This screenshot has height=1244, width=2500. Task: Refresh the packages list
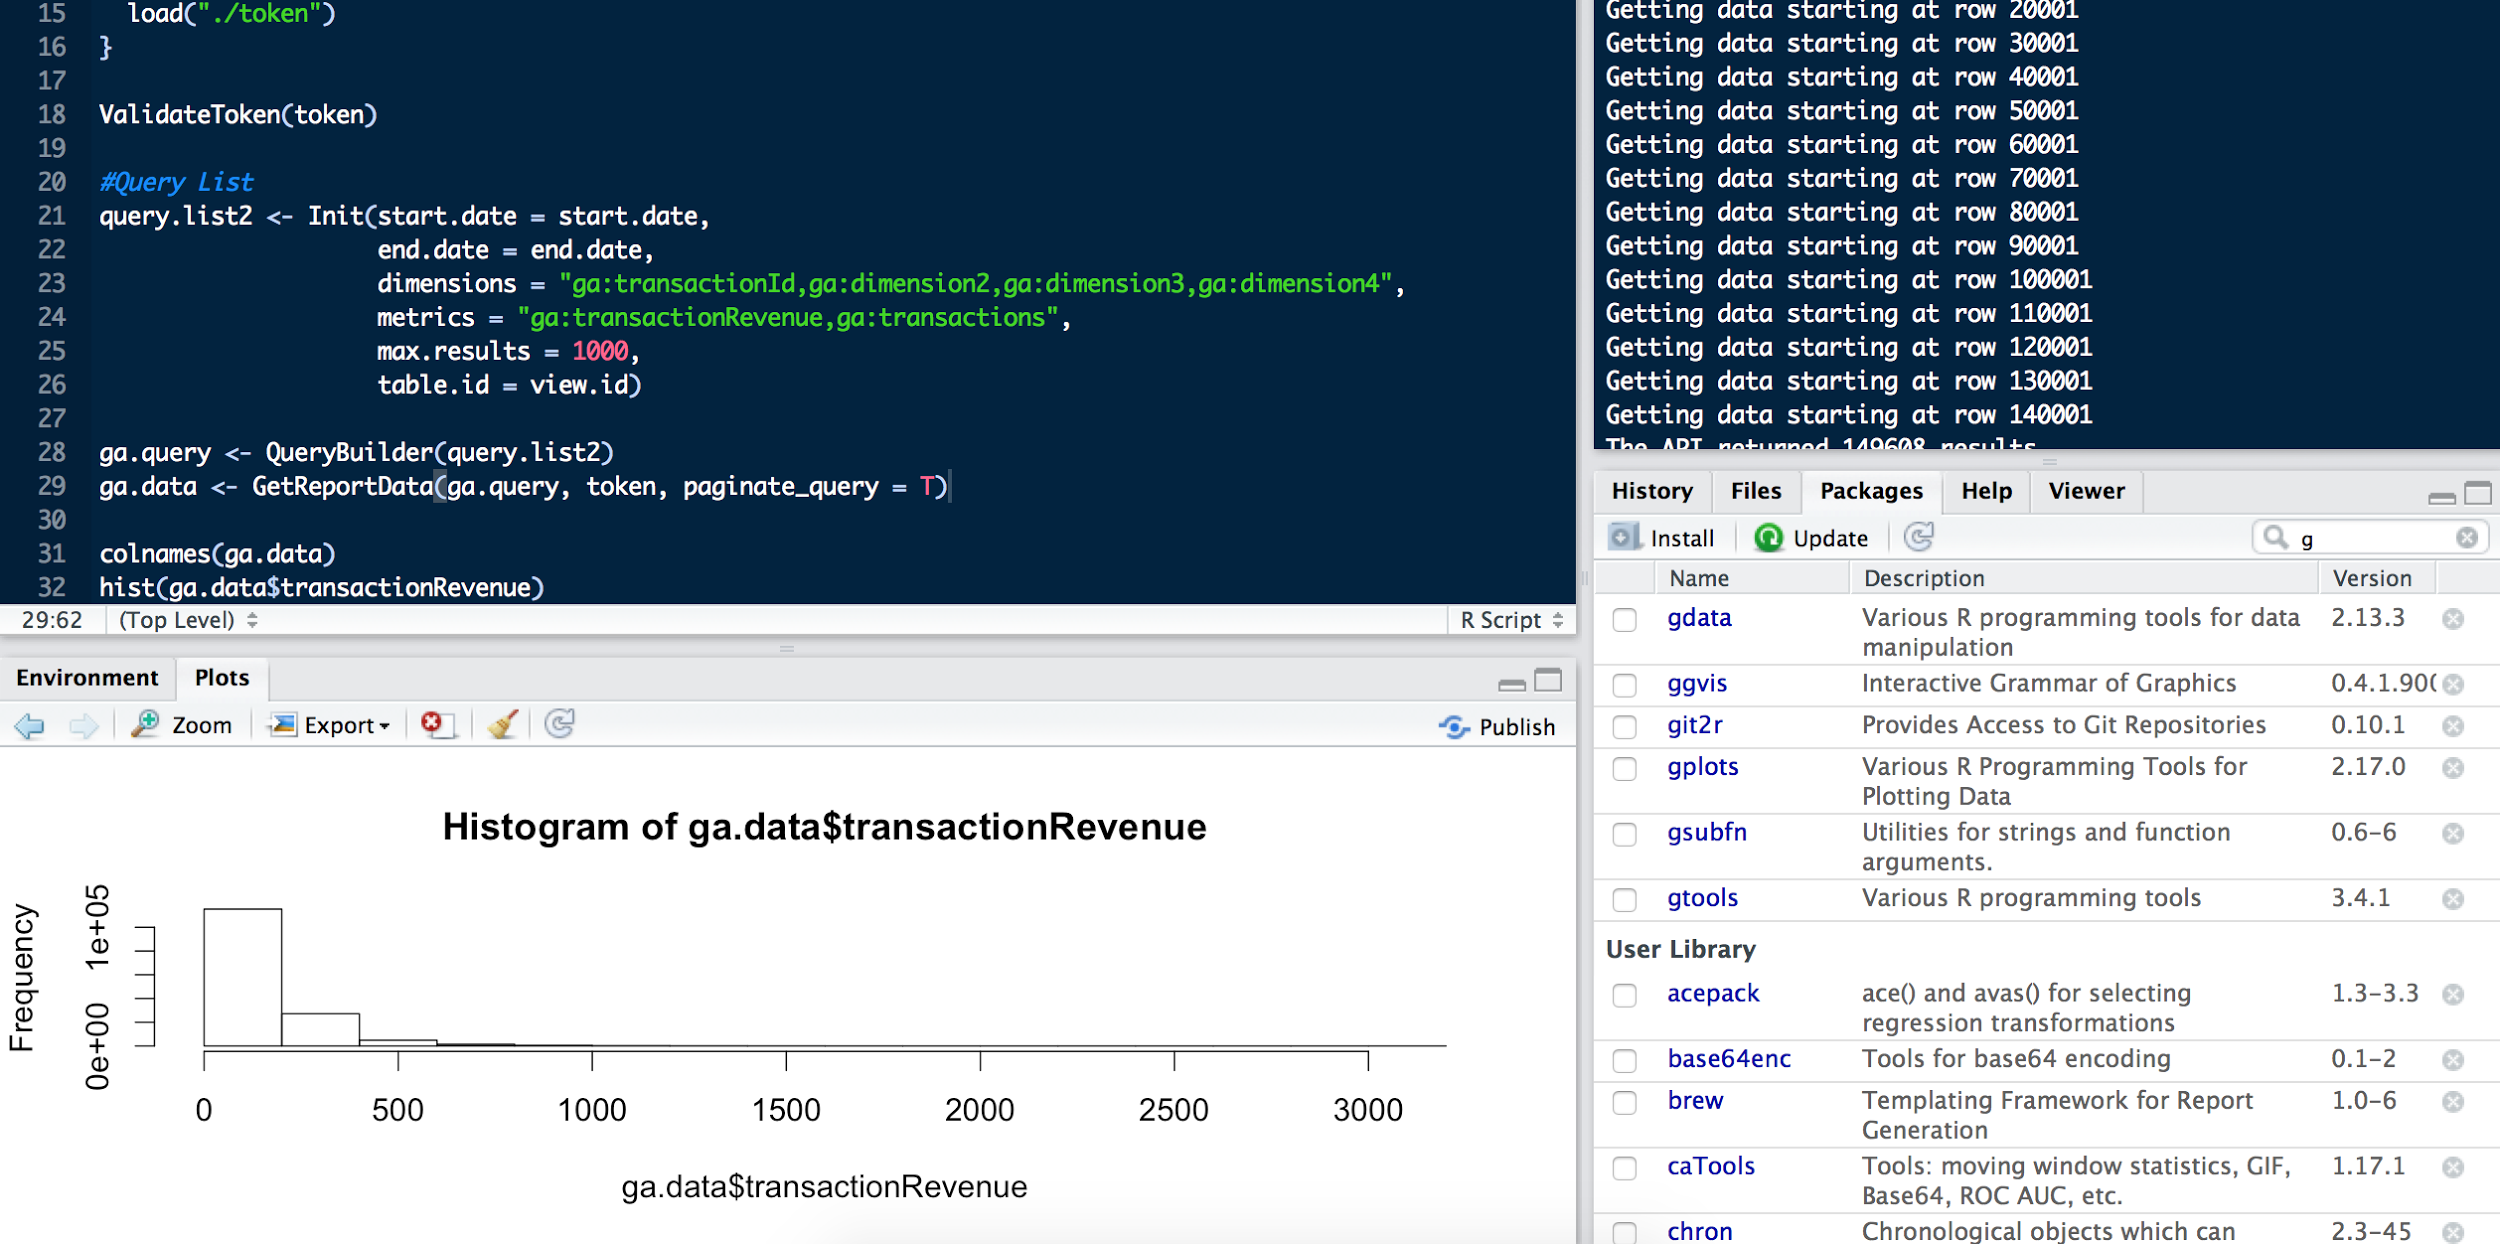1918,538
